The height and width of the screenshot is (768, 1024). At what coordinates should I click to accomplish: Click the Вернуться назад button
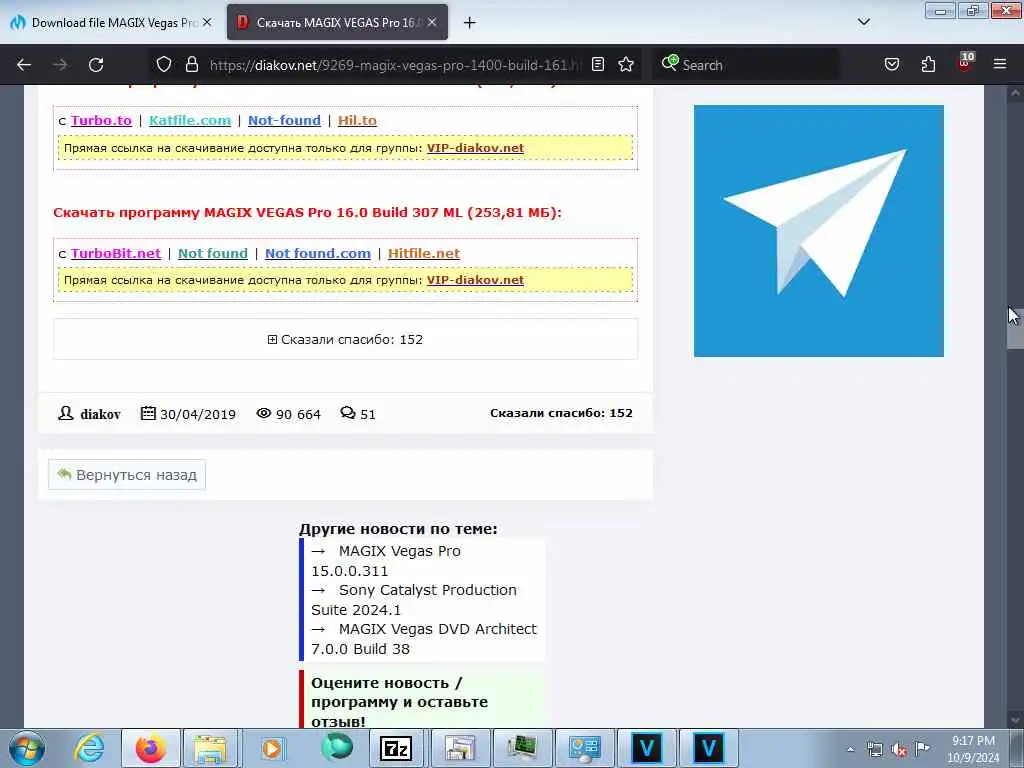coord(127,475)
